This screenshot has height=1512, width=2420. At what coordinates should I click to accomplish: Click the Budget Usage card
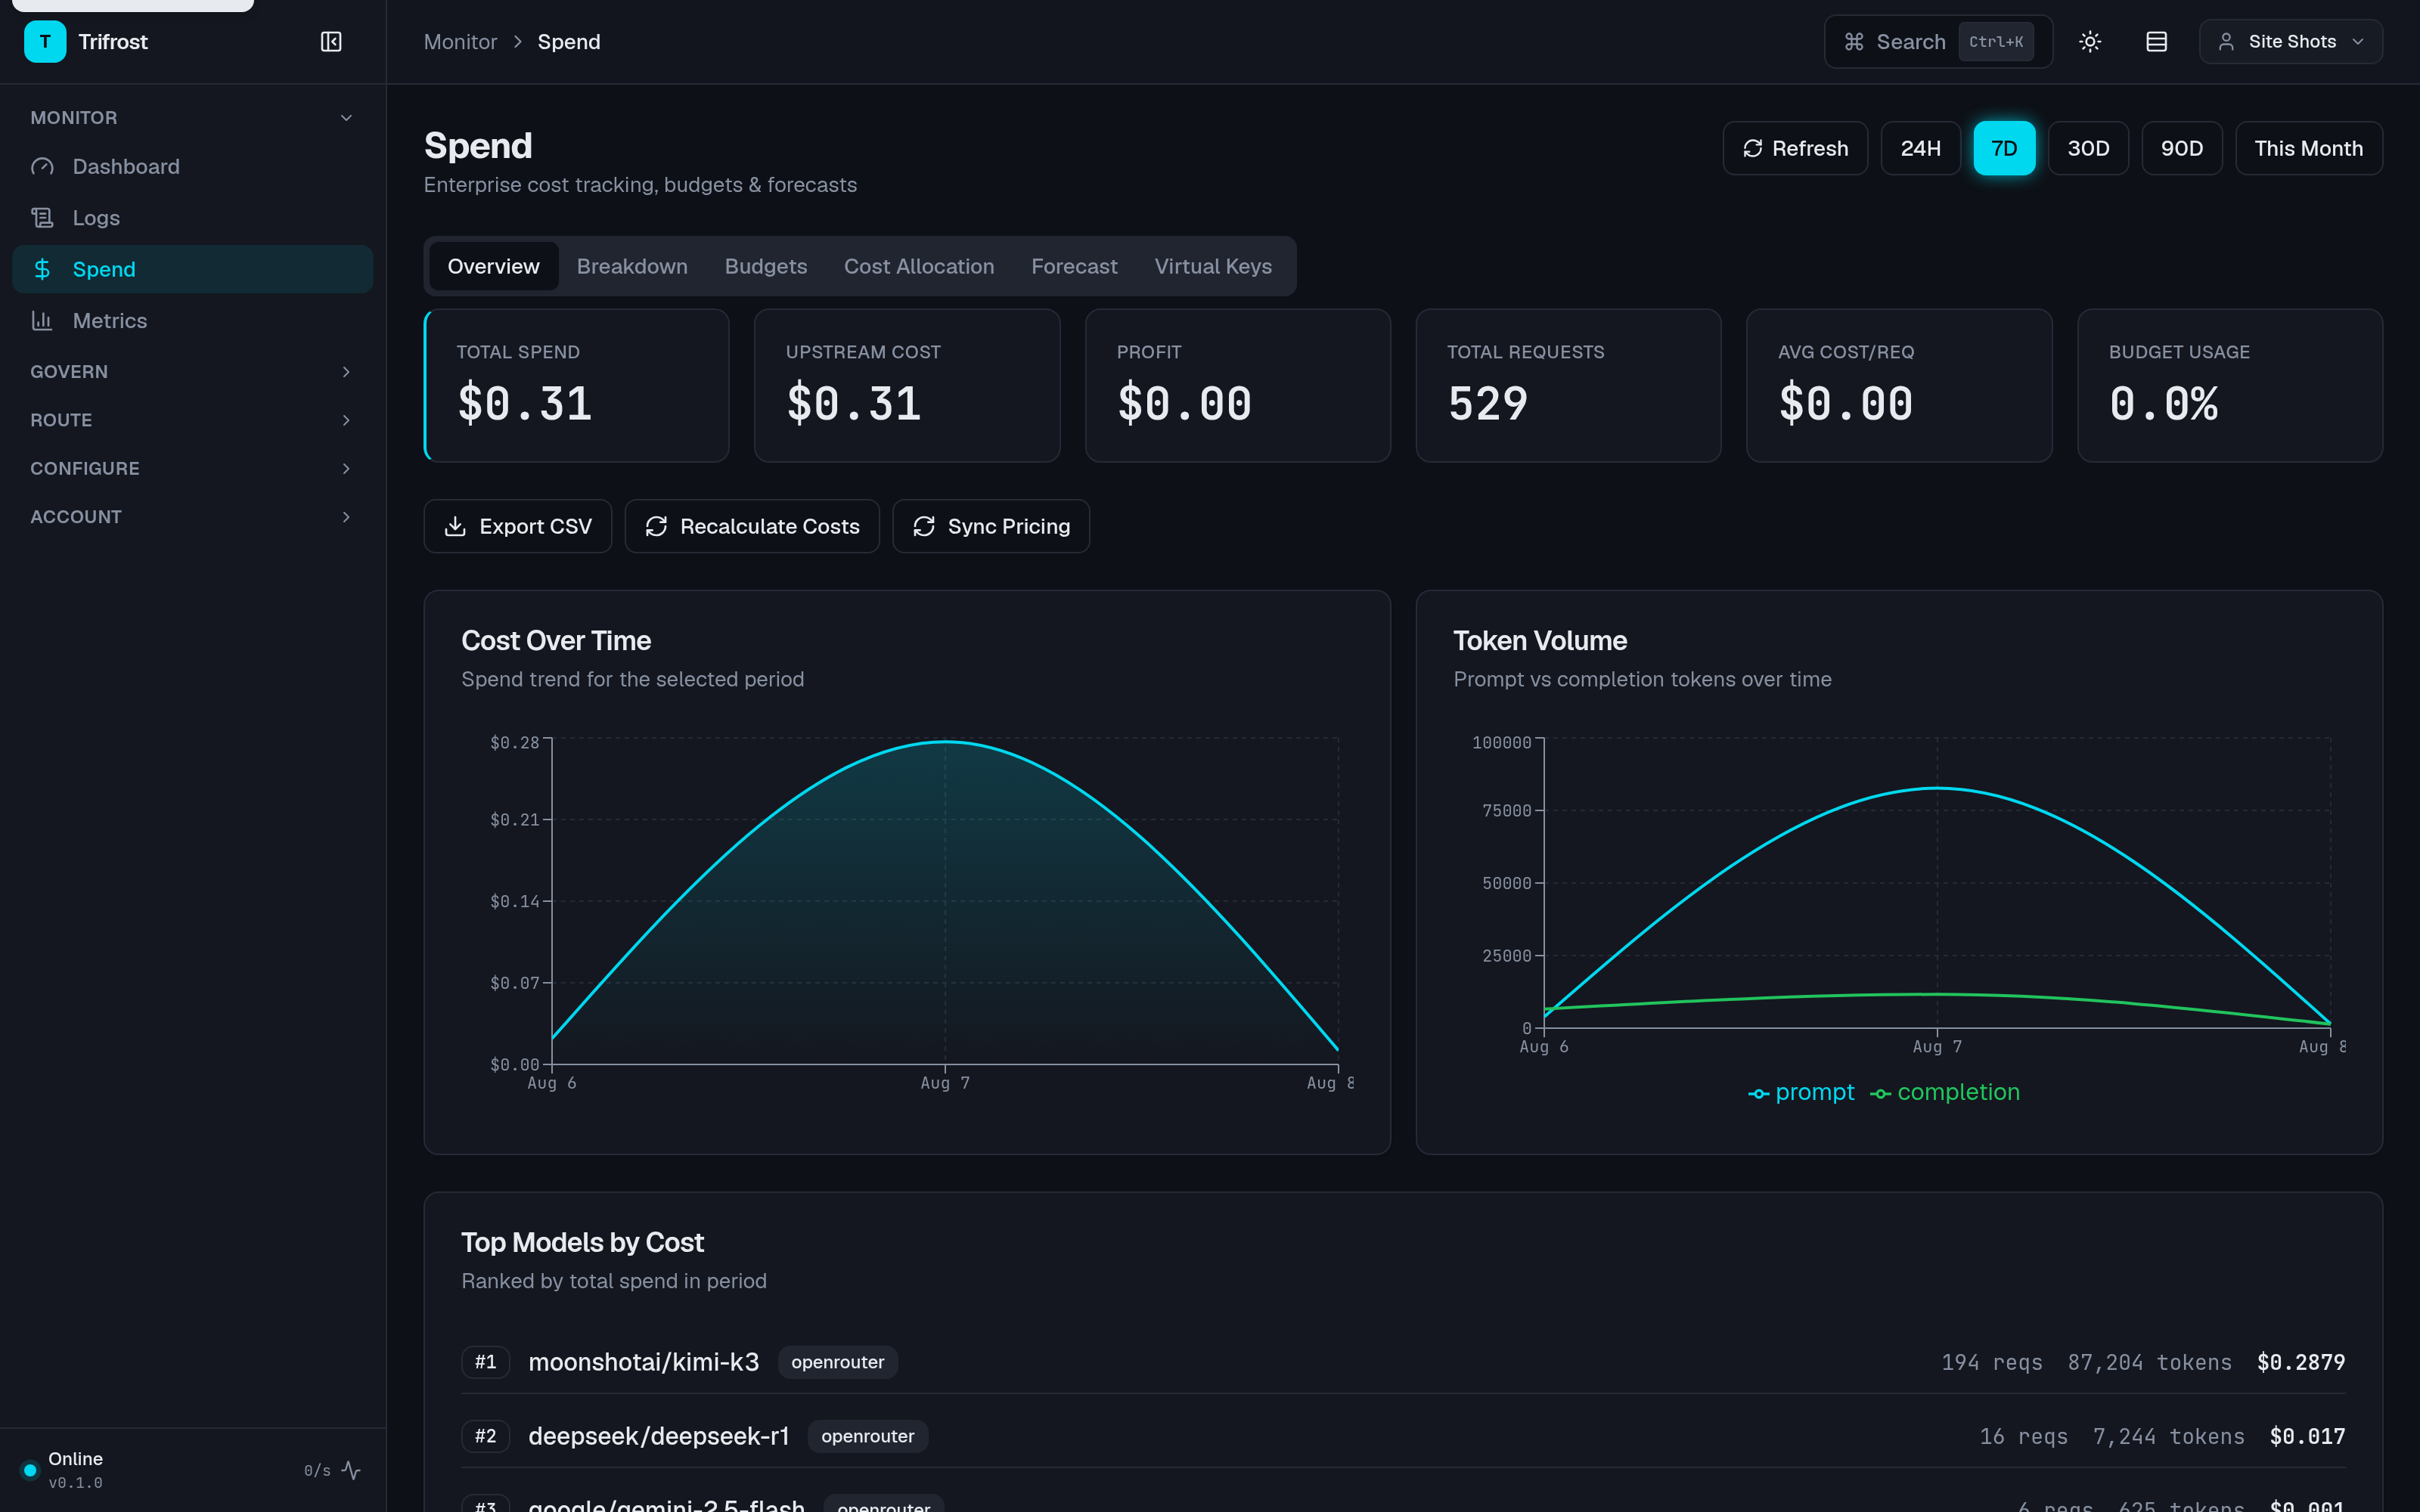tap(2229, 385)
